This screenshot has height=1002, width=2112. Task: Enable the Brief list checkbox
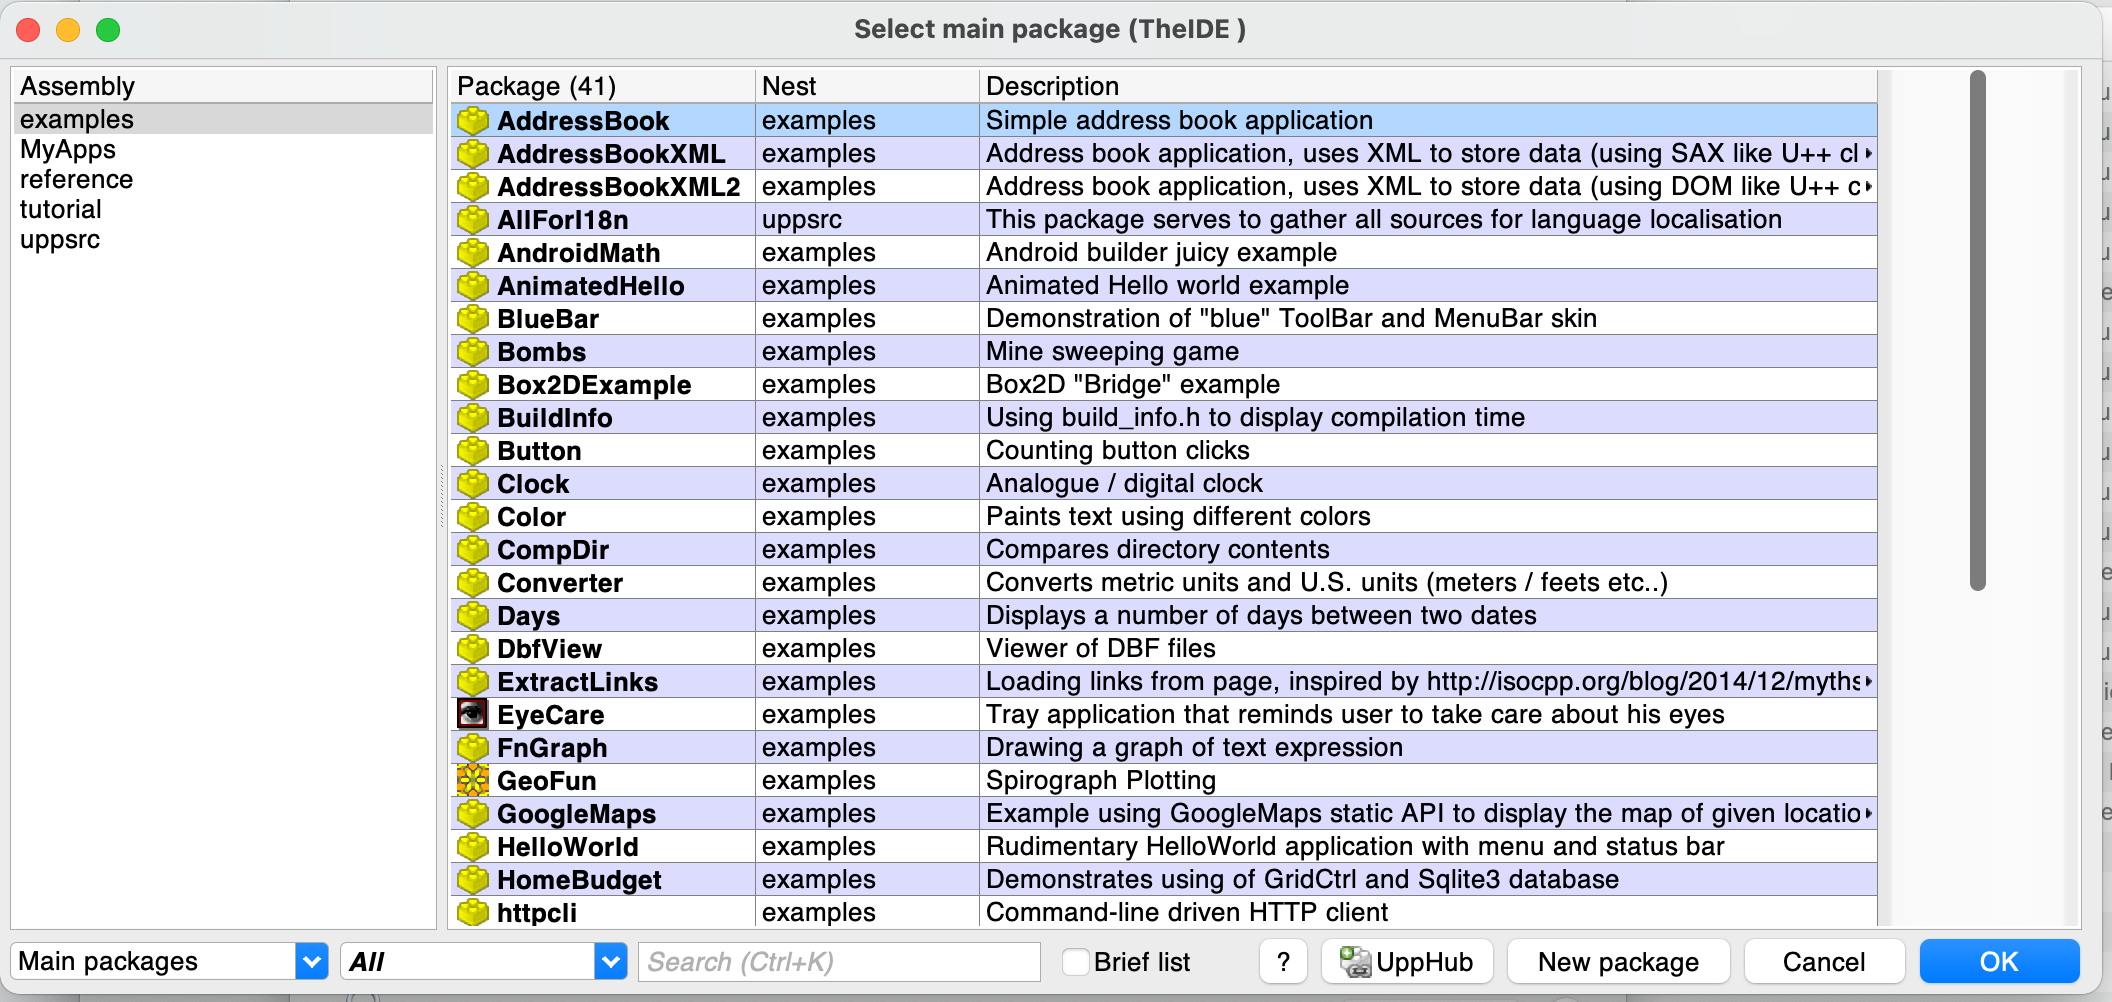point(1076,962)
